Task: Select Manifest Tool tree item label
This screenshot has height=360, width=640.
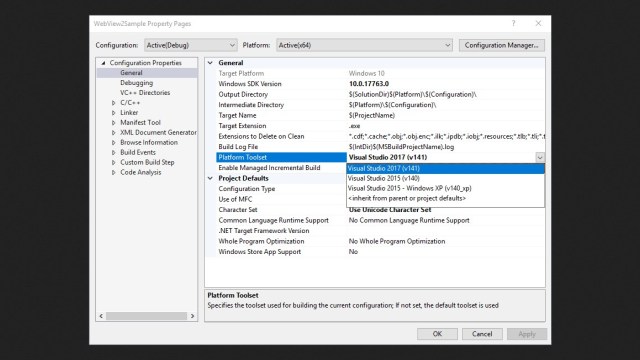Action: [x=140, y=122]
